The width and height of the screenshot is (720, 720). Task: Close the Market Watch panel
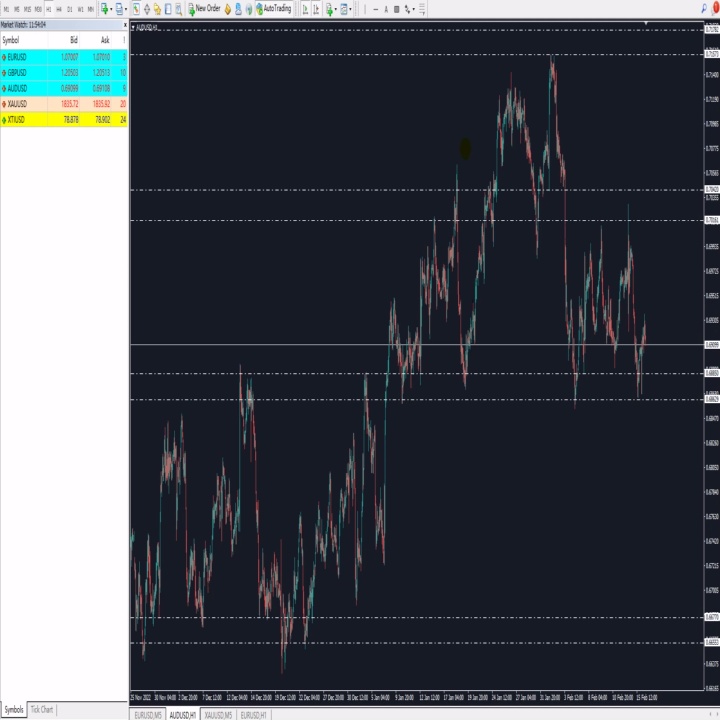pos(125,25)
